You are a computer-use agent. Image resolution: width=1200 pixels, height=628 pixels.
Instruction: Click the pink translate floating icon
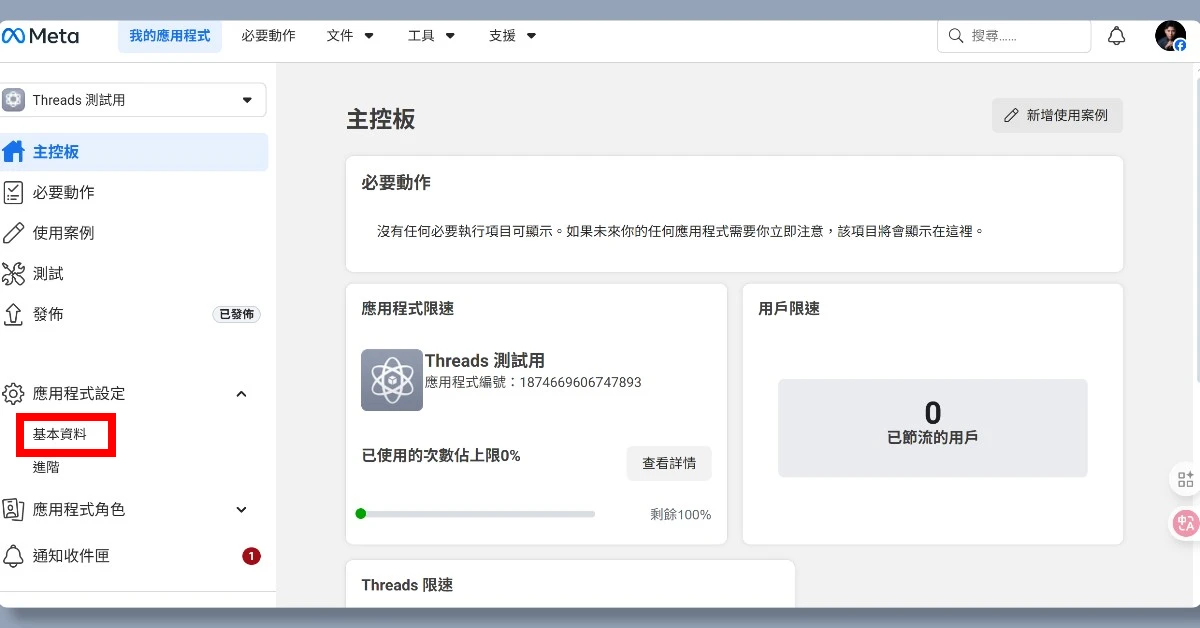[x=1186, y=522]
